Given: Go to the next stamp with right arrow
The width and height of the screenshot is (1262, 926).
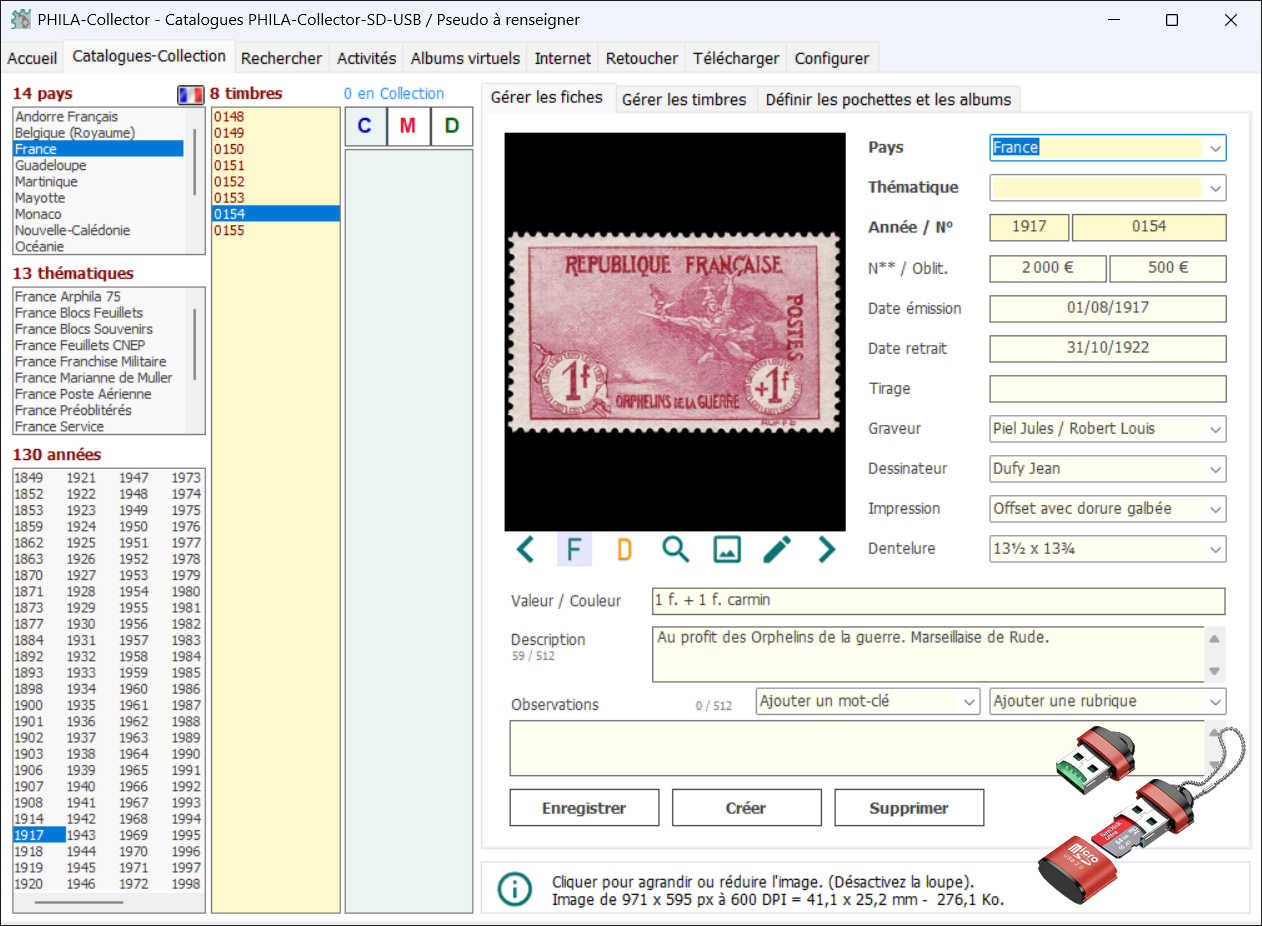Looking at the screenshot, I should coord(826,549).
